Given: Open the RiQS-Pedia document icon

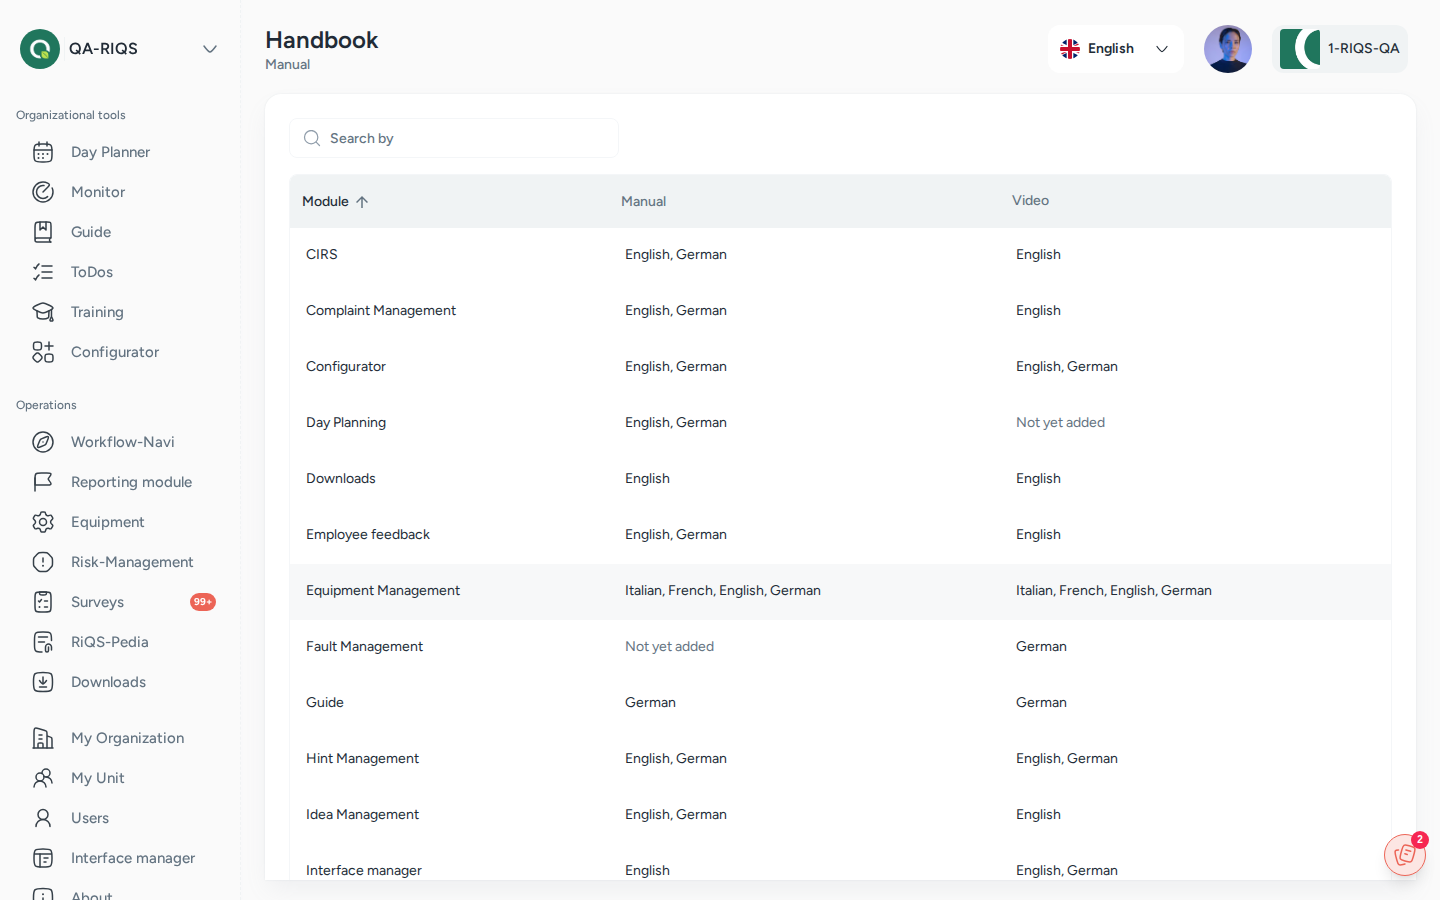Looking at the screenshot, I should click(x=43, y=642).
